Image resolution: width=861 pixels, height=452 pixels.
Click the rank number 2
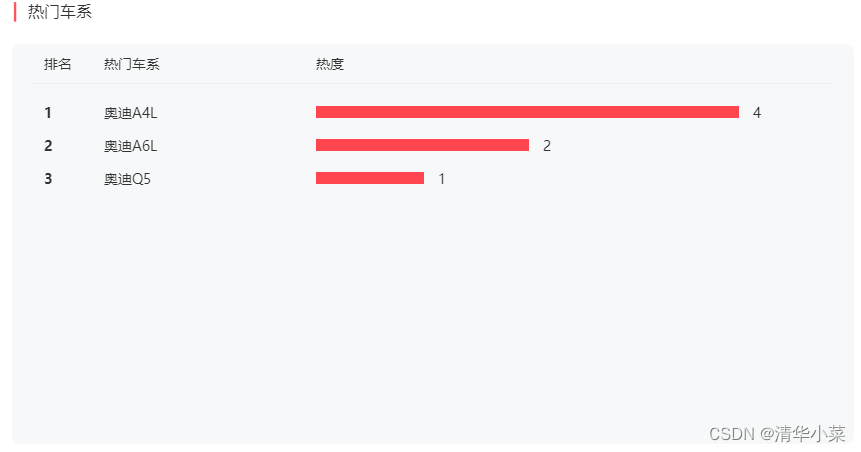point(48,146)
